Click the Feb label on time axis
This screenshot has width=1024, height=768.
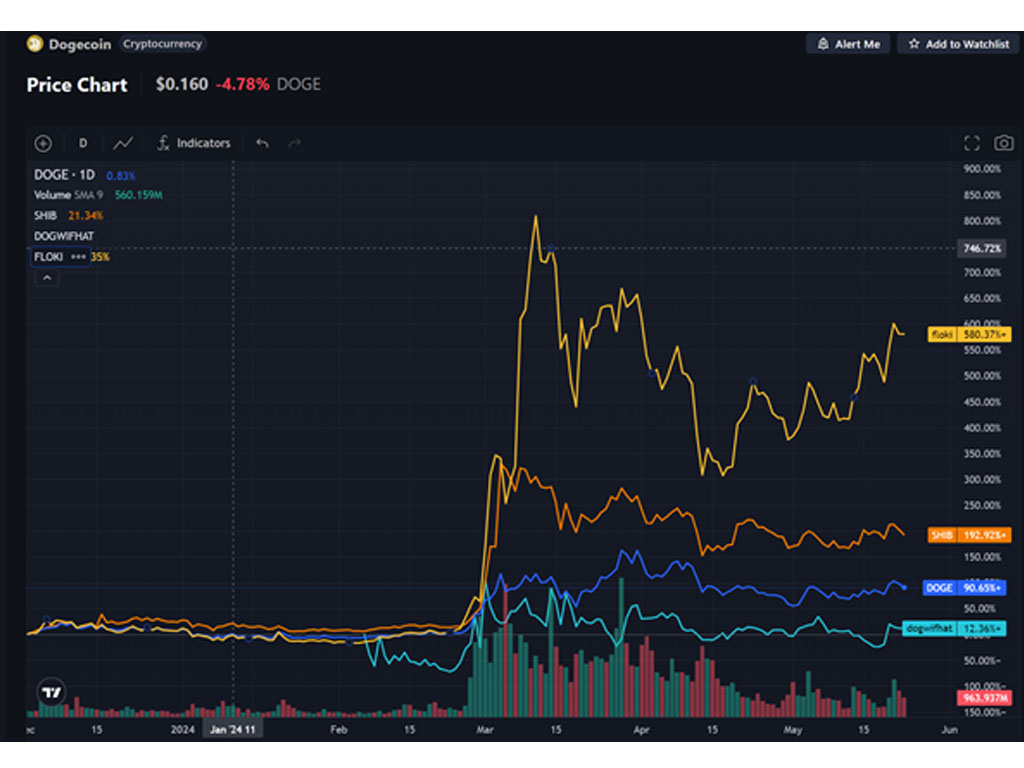point(338,729)
